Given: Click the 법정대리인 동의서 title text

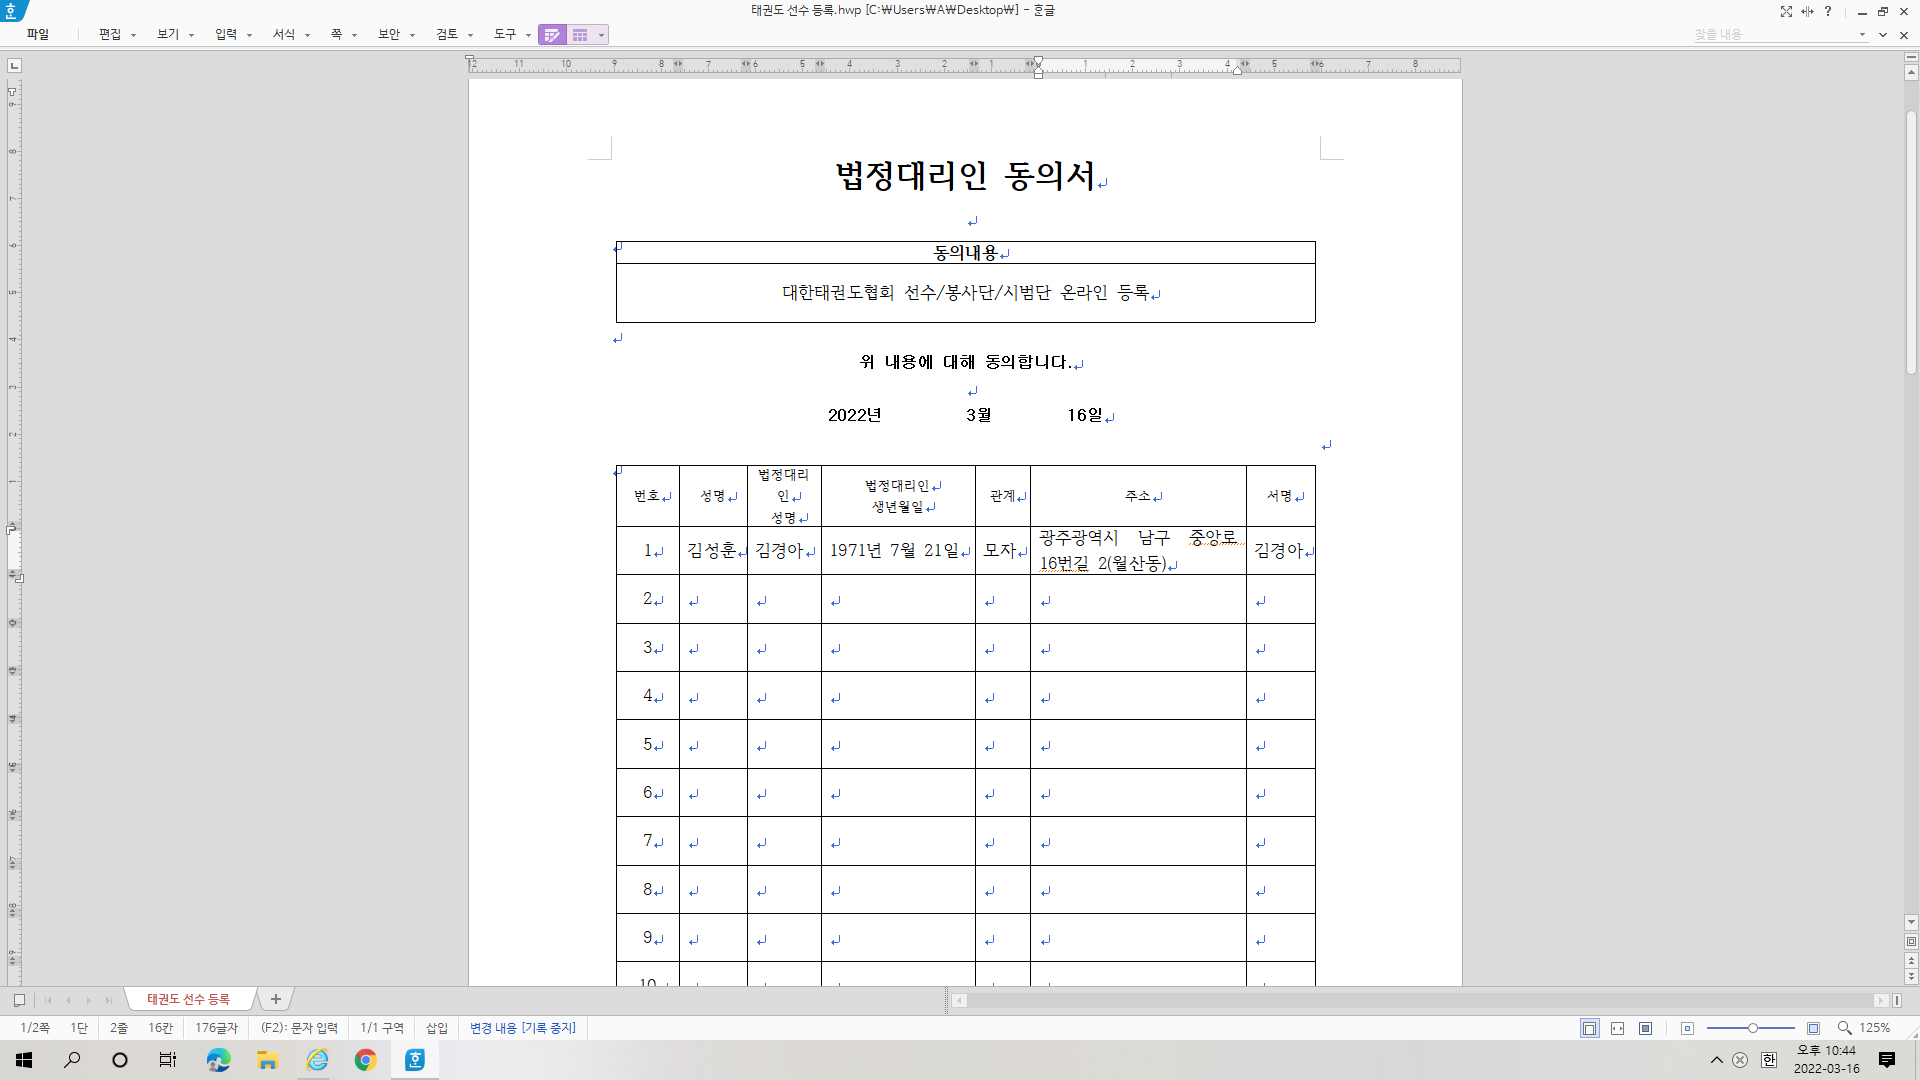Looking at the screenshot, I should coord(965,176).
